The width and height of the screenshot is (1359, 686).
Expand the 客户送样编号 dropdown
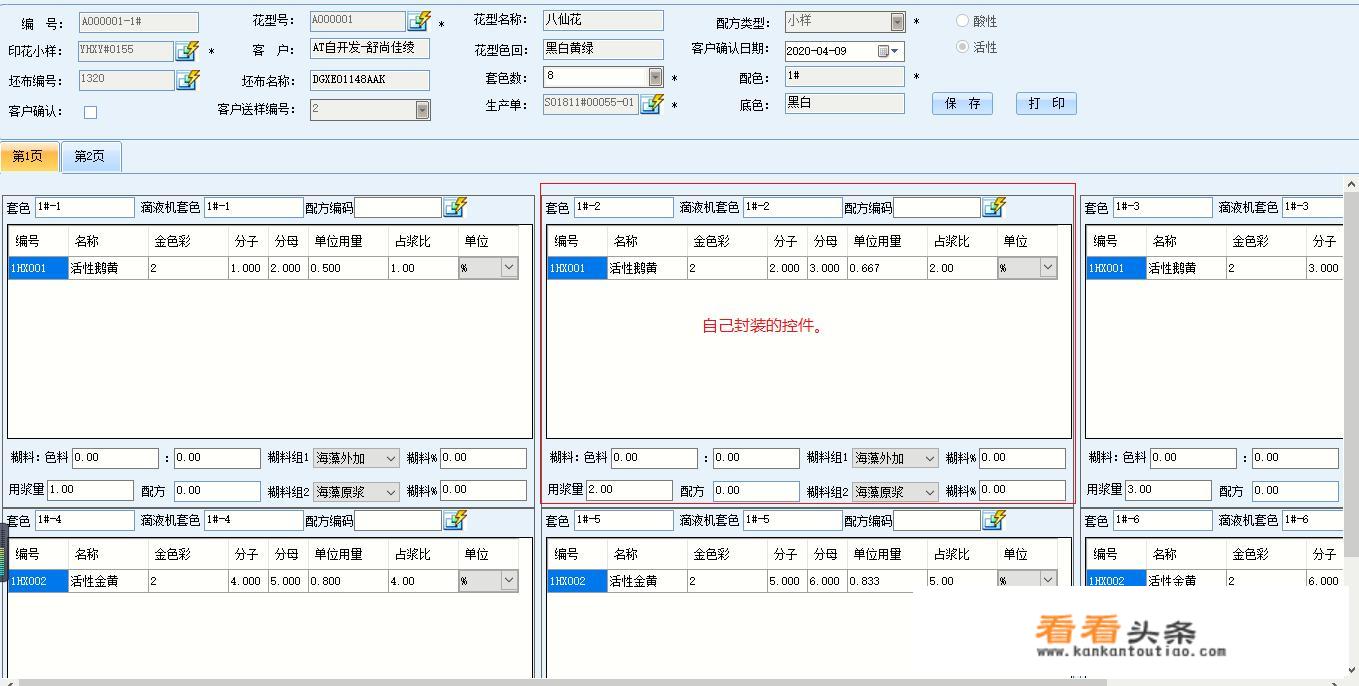pos(422,110)
